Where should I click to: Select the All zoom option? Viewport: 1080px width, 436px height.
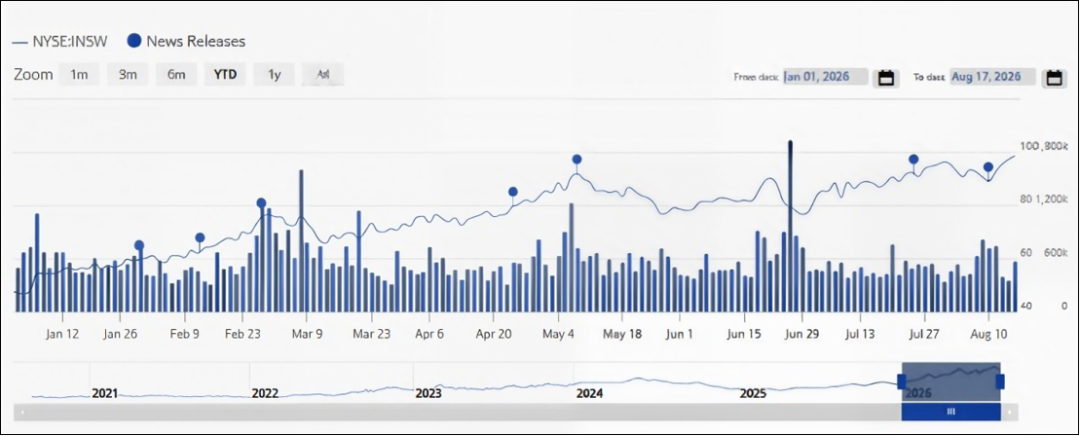point(322,74)
